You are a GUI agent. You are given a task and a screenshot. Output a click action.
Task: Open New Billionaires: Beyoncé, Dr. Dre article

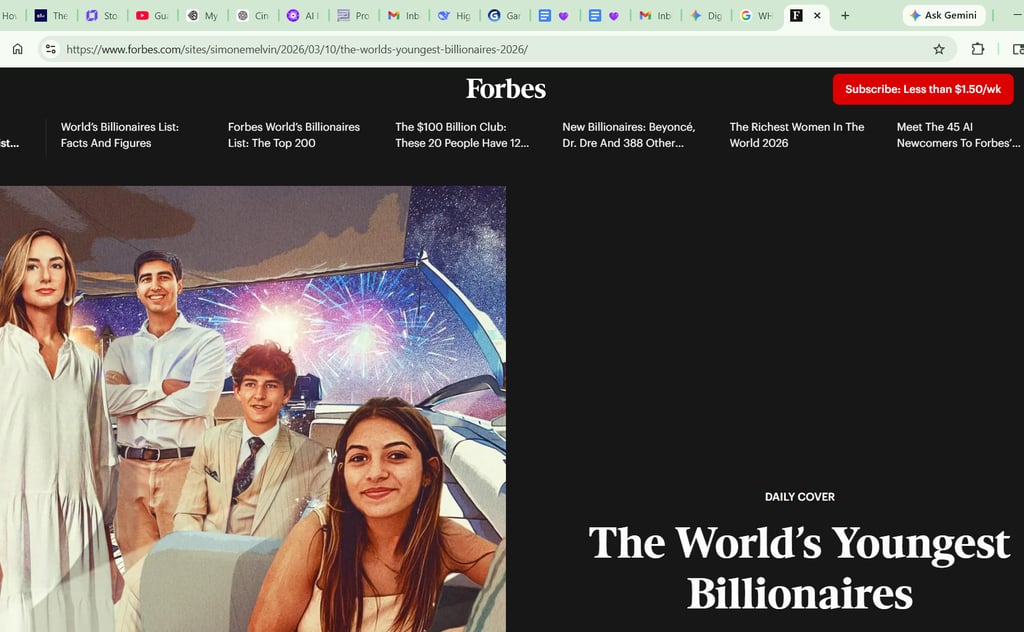click(x=628, y=135)
